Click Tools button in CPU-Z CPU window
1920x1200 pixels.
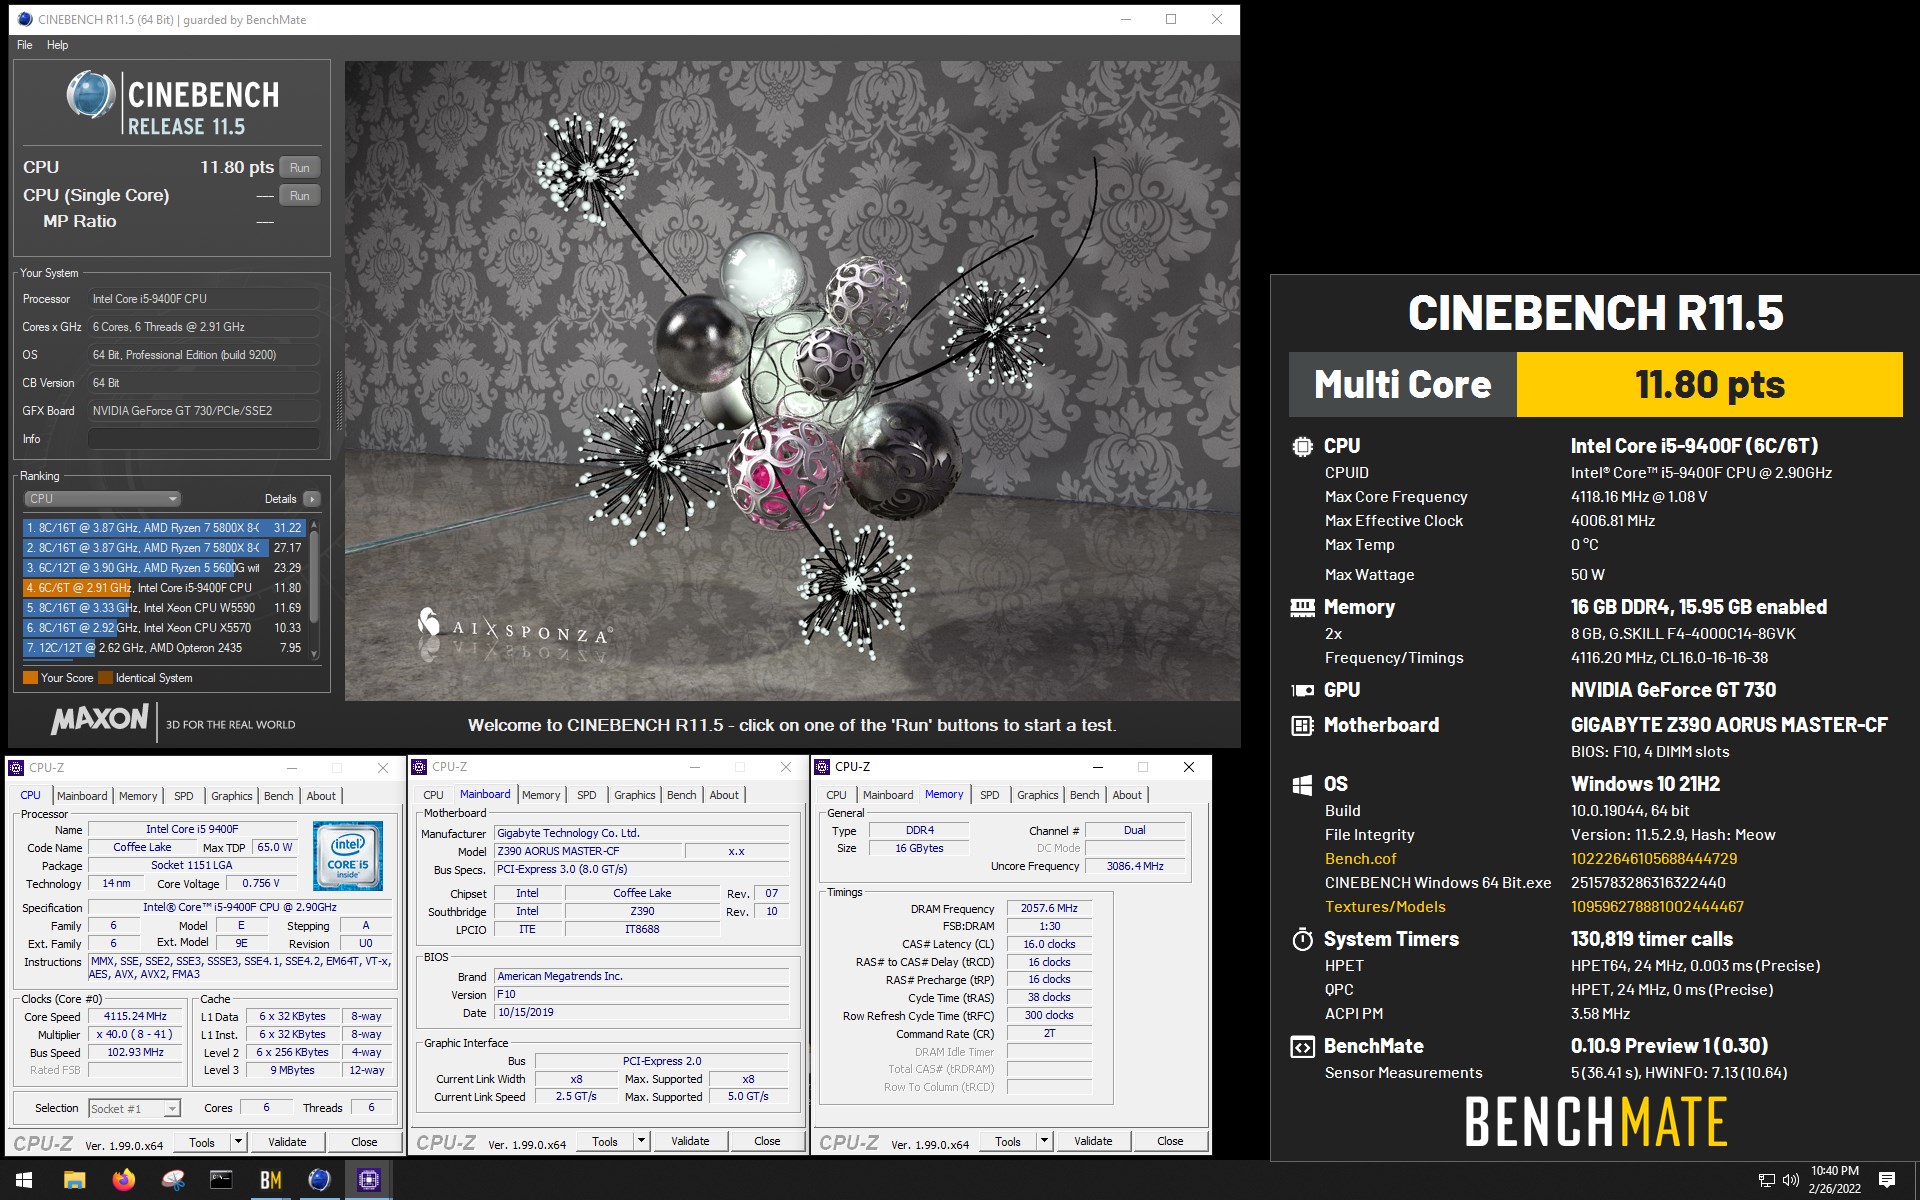pyautogui.click(x=202, y=1142)
